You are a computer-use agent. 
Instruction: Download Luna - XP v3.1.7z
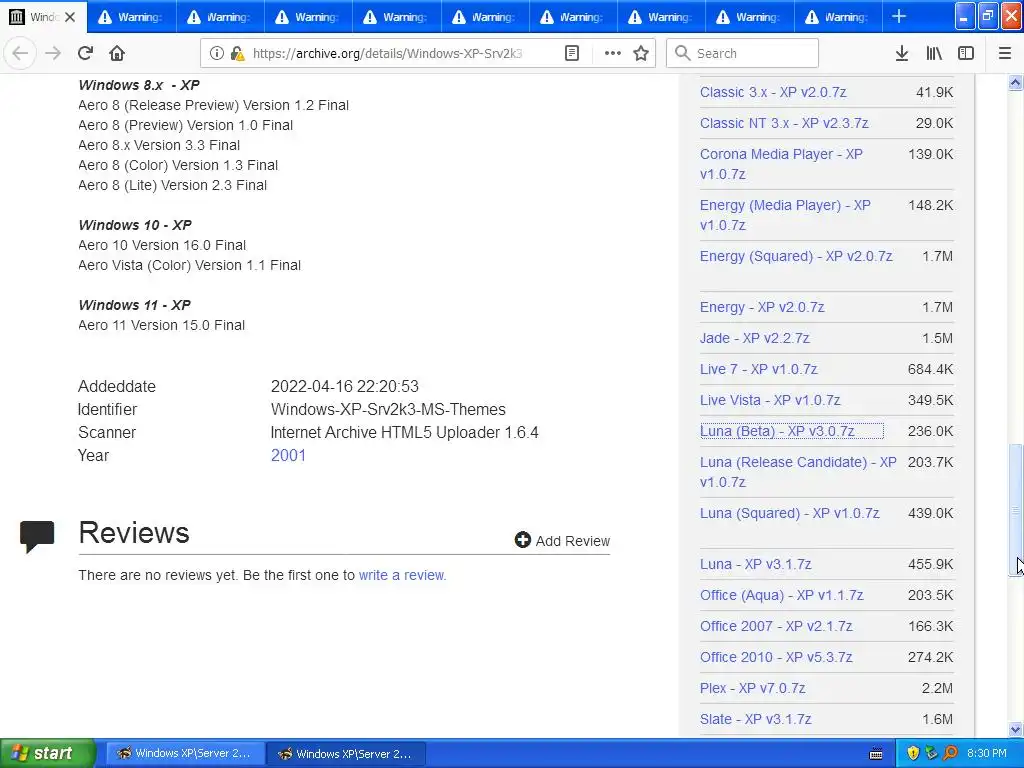point(756,564)
